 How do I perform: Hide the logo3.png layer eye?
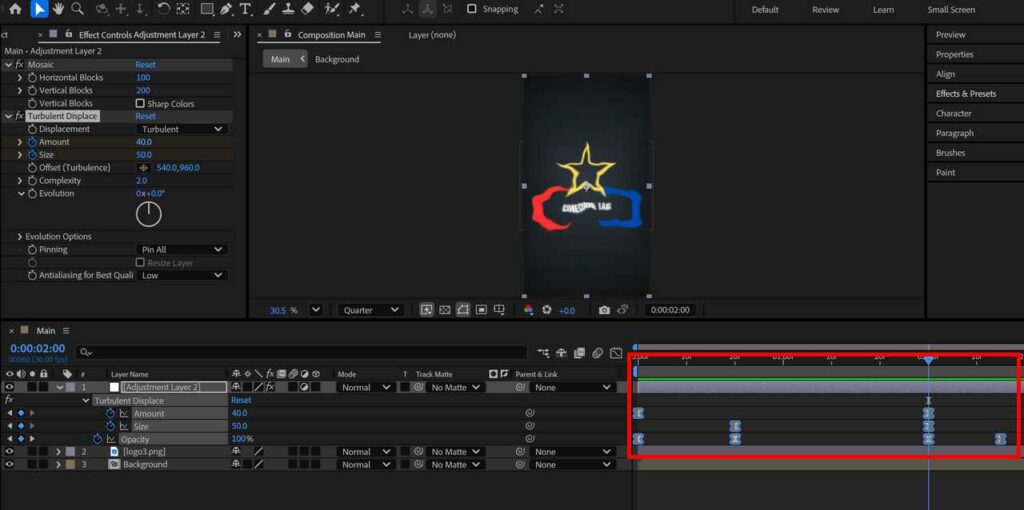9,451
